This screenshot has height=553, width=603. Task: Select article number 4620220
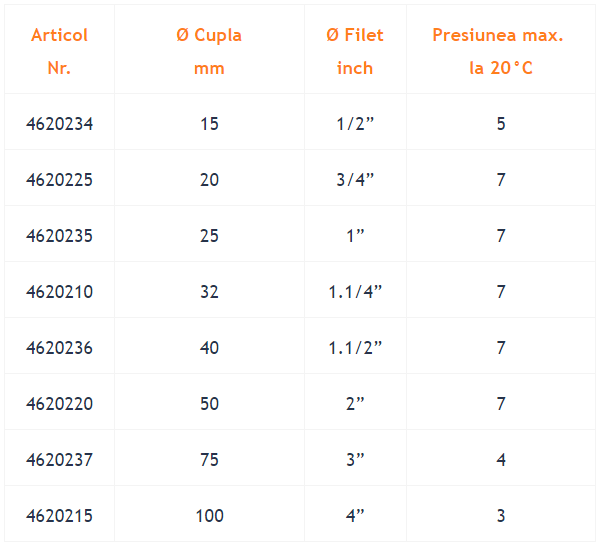(59, 403)
